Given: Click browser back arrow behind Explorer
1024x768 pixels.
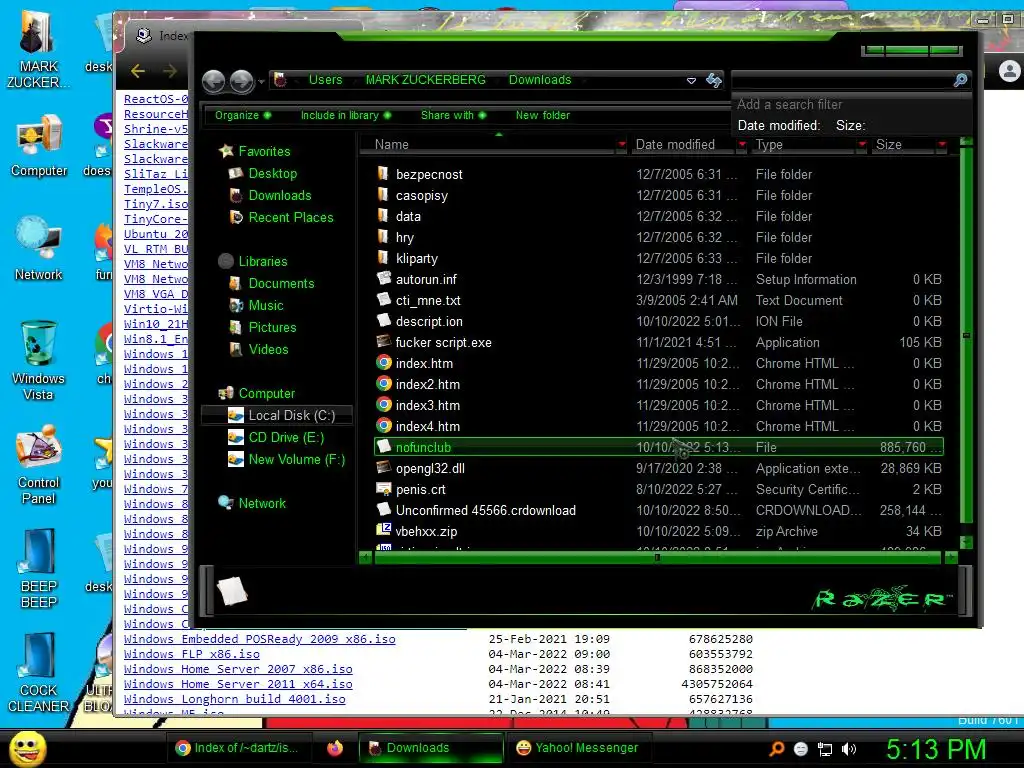Looking at the screenshot, I should coord(138,71).
